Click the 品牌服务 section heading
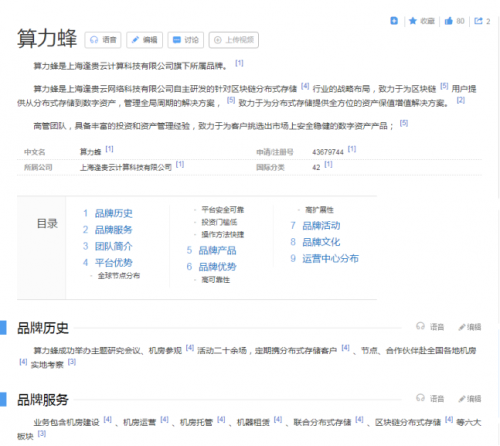500x446 pixels. click(43, 400)
